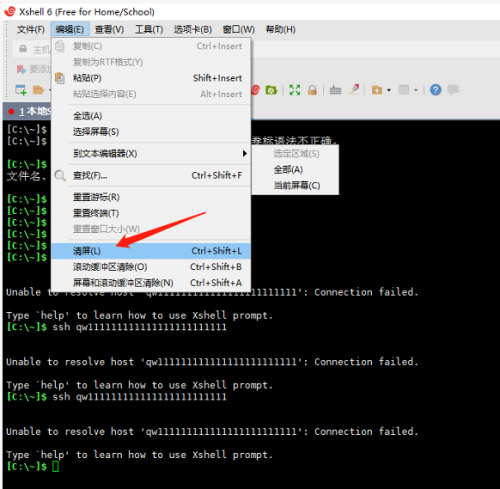500x489 pixels.
Task: Toggle full screen with the green arrows icon
Action: pos(295,90)
